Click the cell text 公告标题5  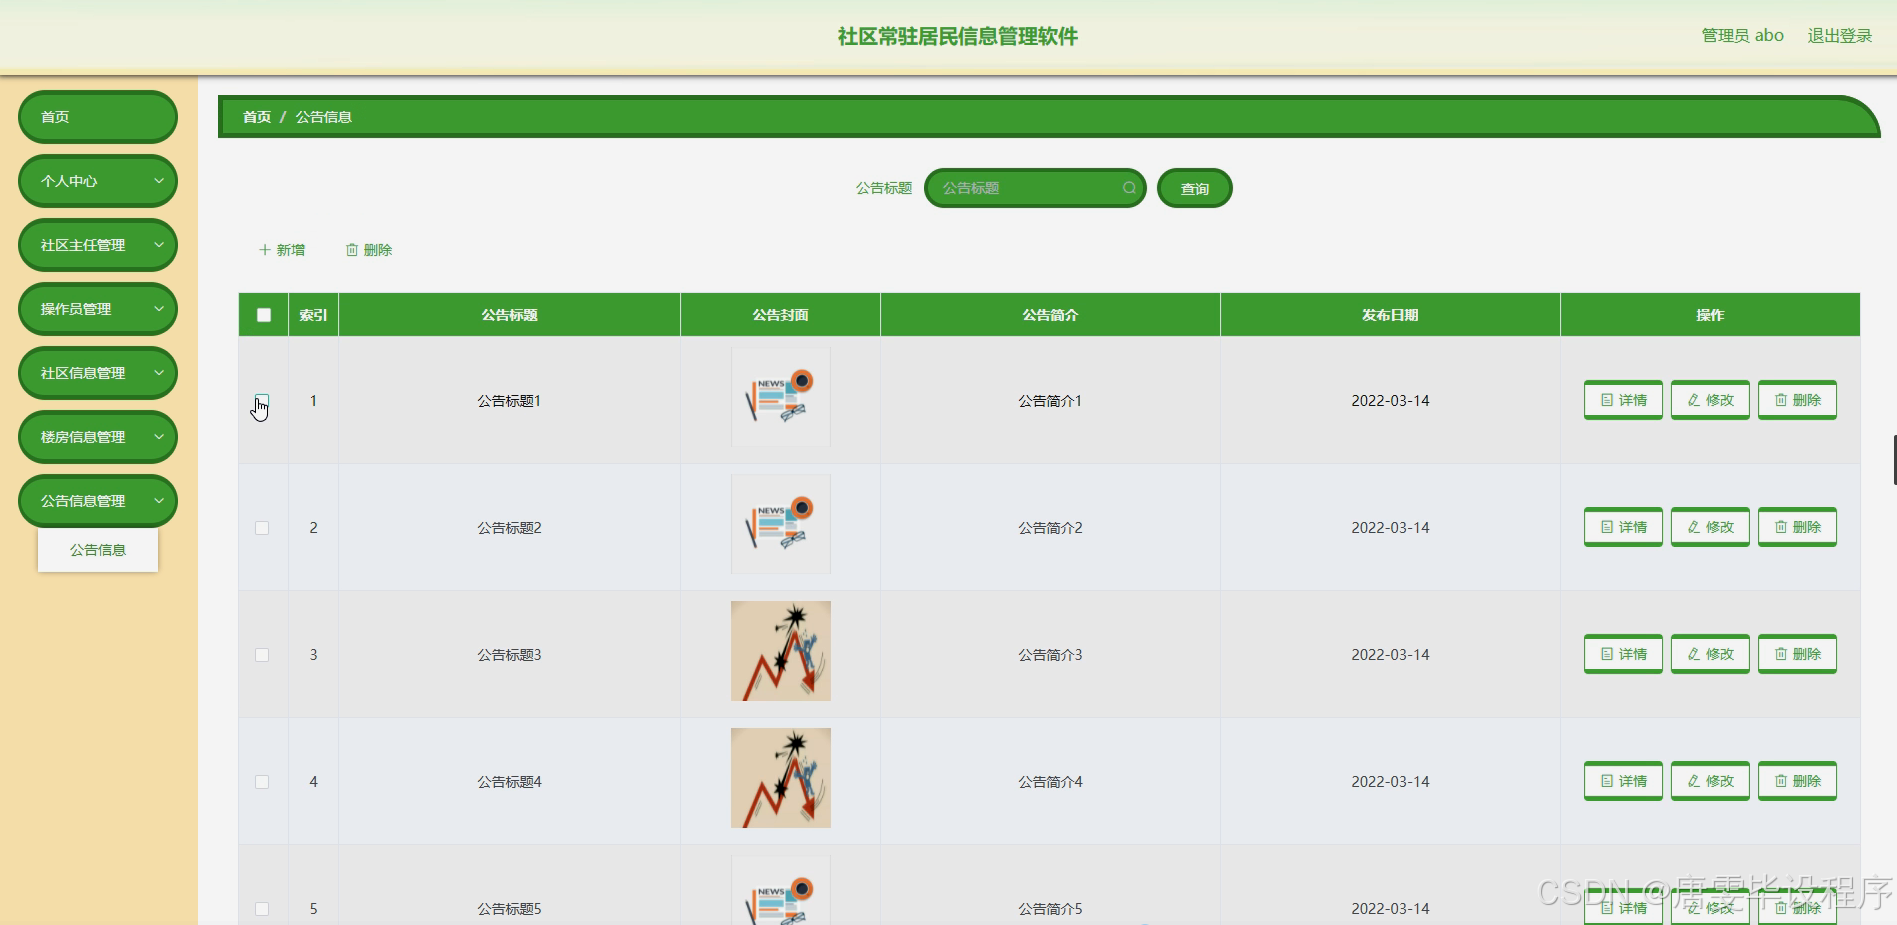coord(509,909)
